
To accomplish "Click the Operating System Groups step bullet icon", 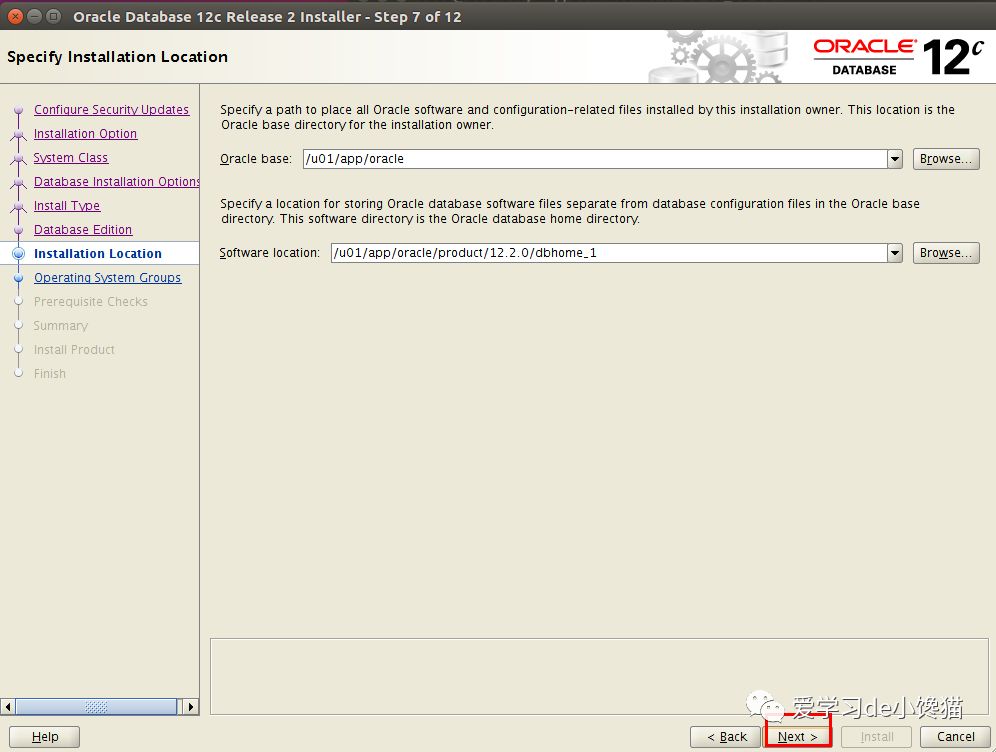I will click(18, 278).
